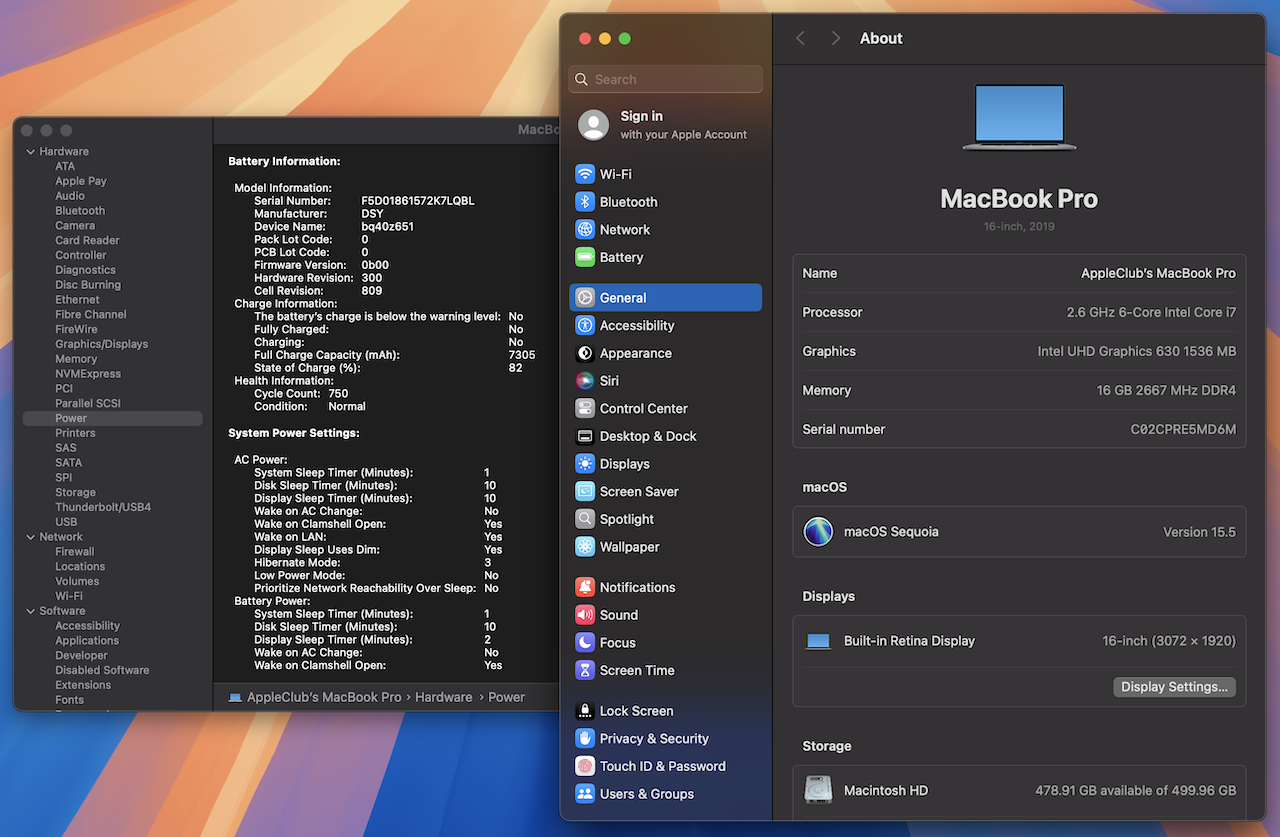This screenshot has height=837, width=1280.
Task: Select Disabled Software in System Information sidebar
Action: 102,670
